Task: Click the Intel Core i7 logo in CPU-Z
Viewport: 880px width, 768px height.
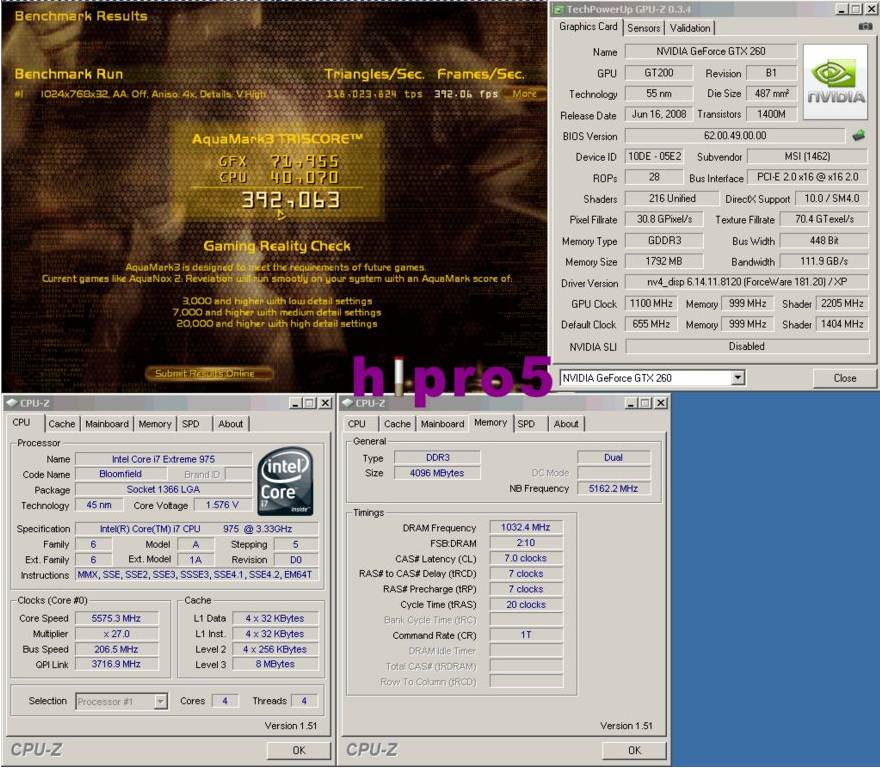Action: [286, 481]
